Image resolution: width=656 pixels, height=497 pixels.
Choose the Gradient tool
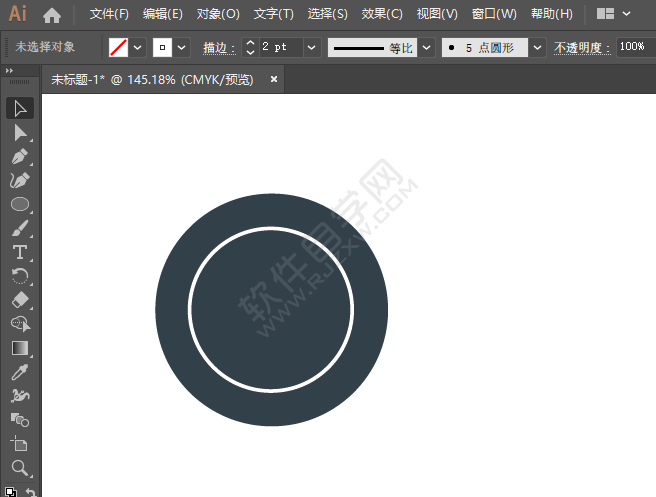19,348
